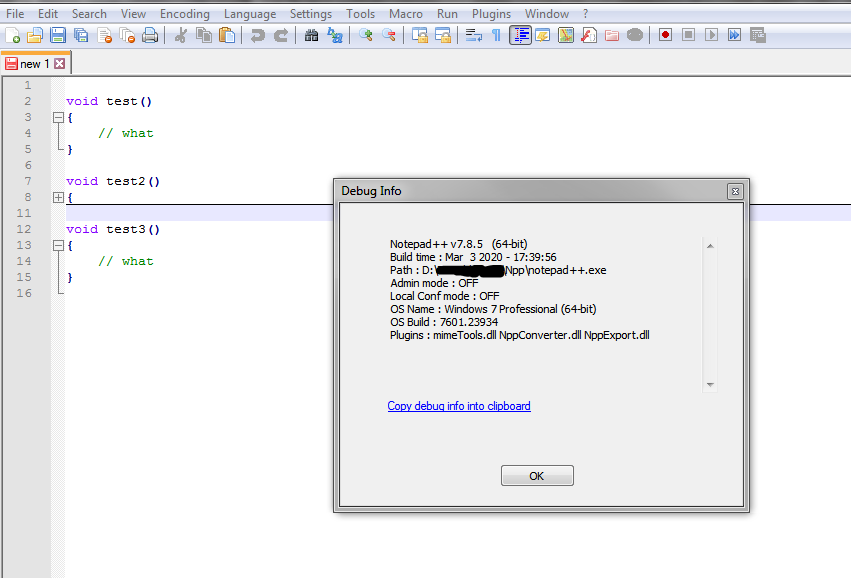Open the Window menu
This screenshot has height=578, width=851.
[x=547, y=14]
